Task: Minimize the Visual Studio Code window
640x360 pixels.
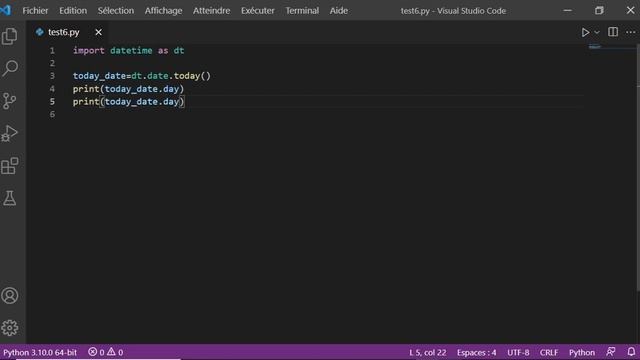Action: tap(567, 10)
